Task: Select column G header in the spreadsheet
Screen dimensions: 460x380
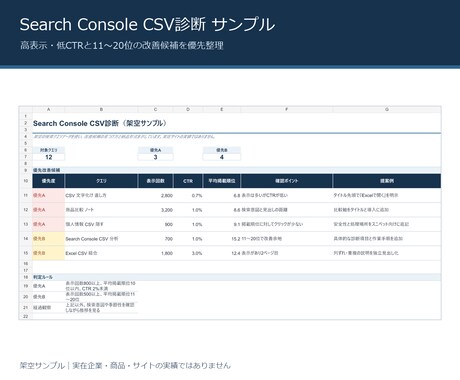Action: 387,109
